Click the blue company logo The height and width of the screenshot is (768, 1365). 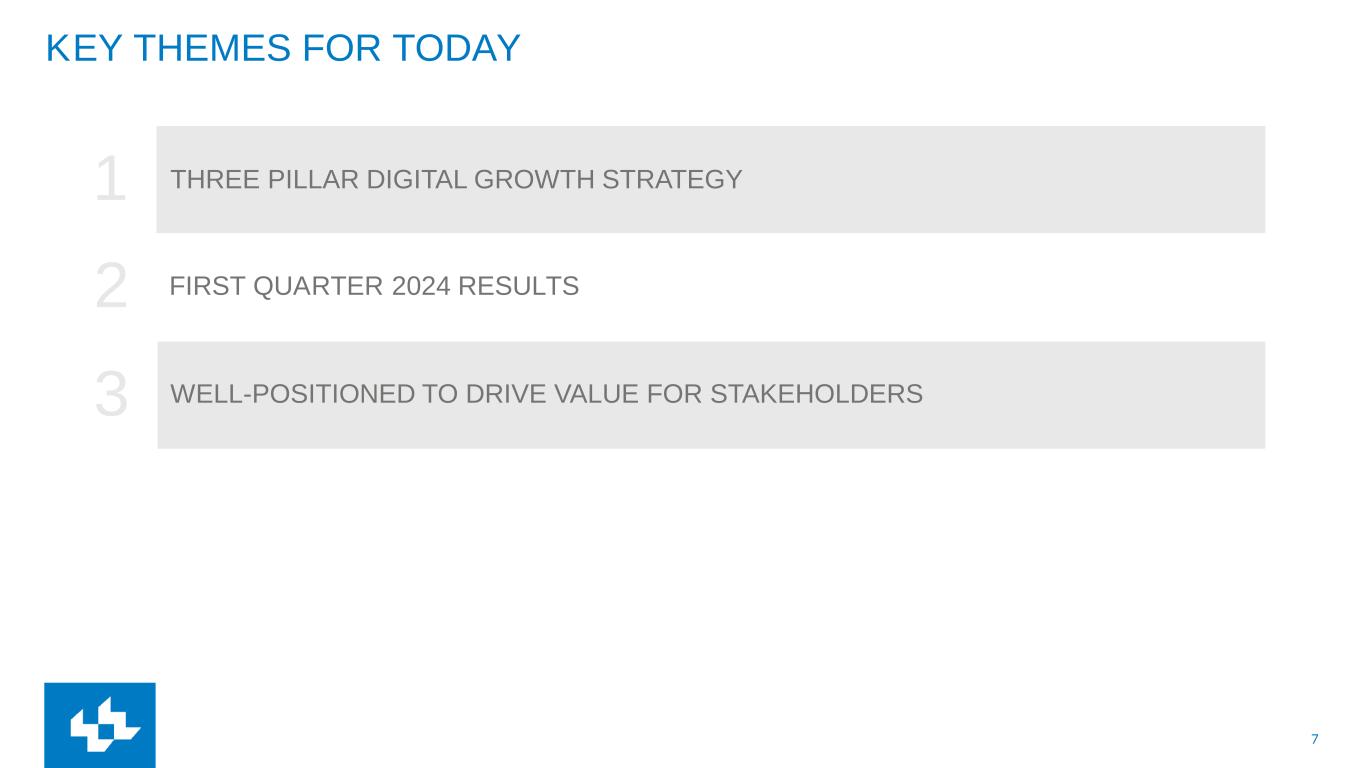[100, 725]
